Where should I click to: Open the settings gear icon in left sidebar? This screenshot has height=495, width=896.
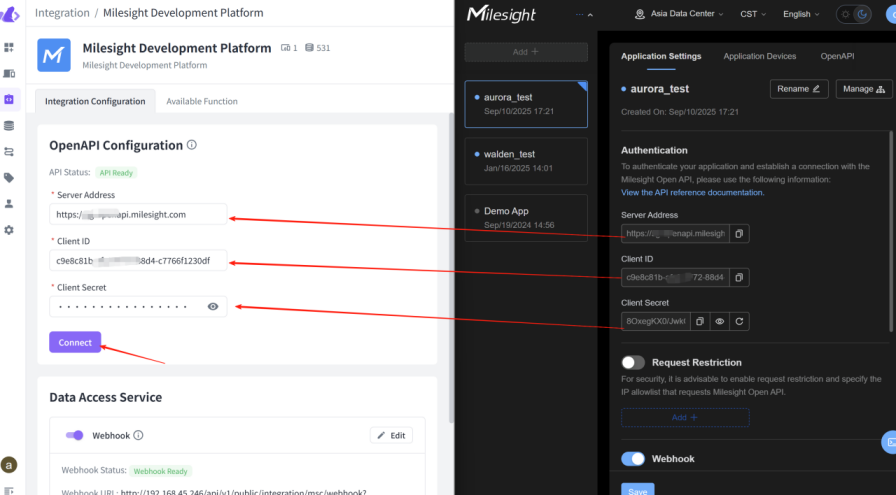pyautogui.click(x=9, y=230)
